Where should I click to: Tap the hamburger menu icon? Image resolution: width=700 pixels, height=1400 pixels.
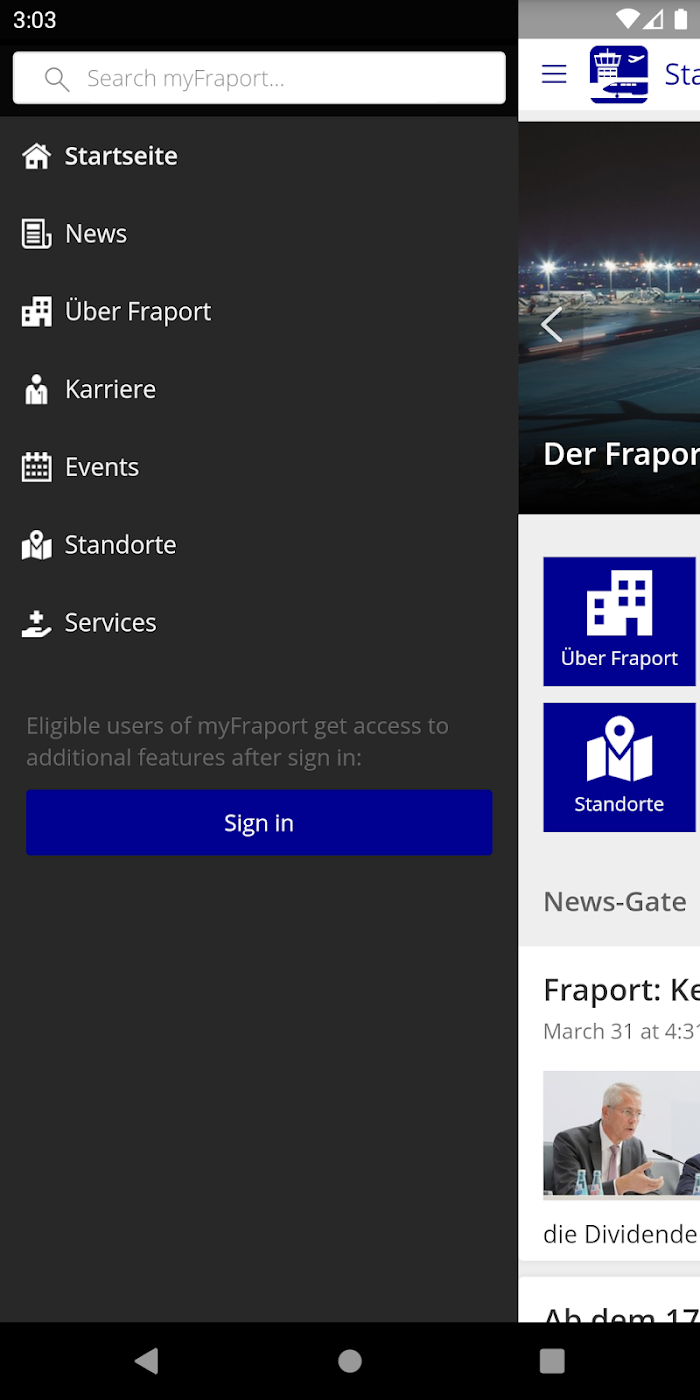(x=554, y=74)
